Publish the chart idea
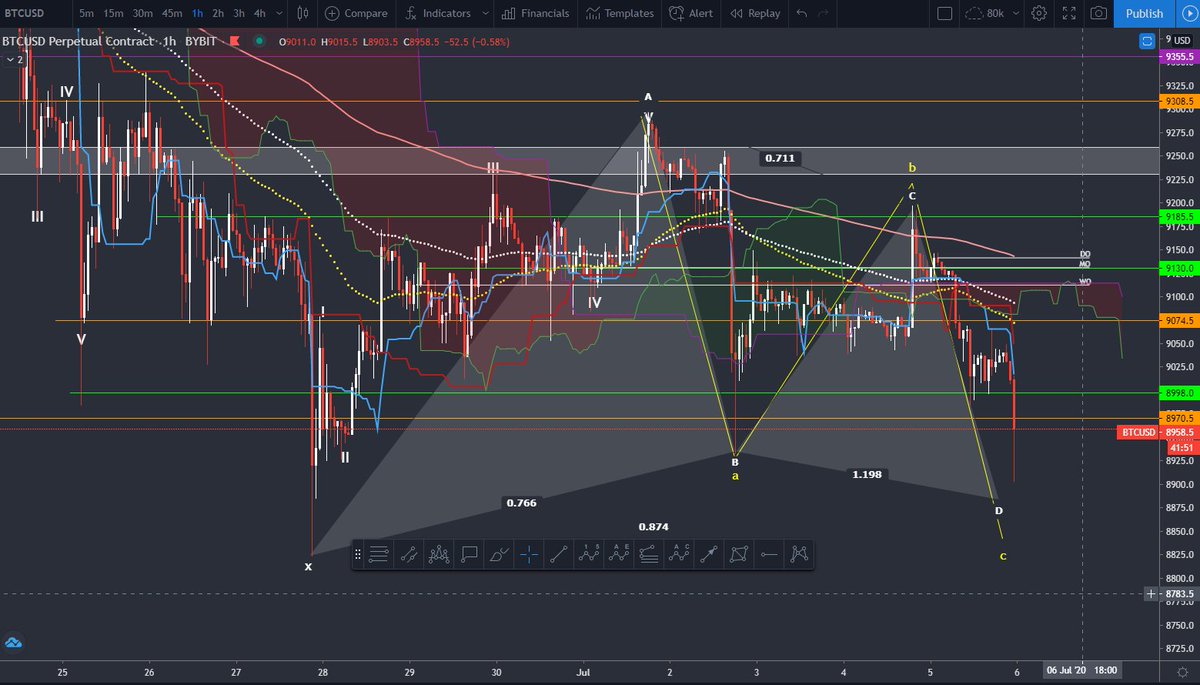The height and width of the screenshot is (685, 1200). 1144,13
